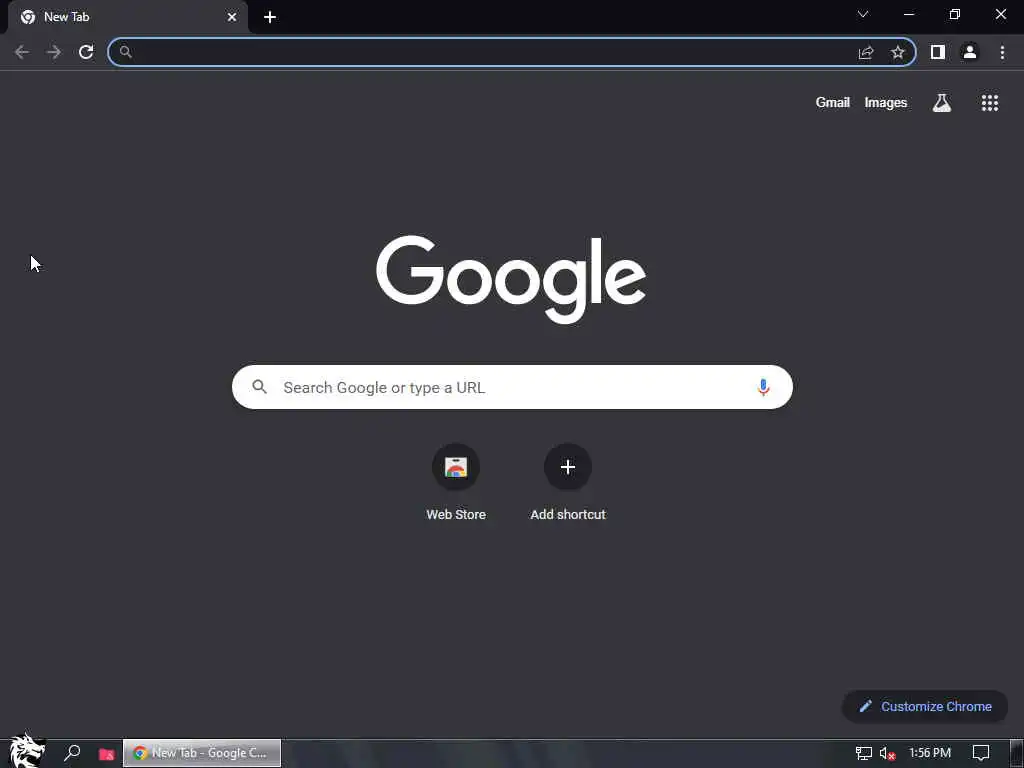Click the Google logo
Screen dimensions: 1024x768
click(x=511, y=280)
